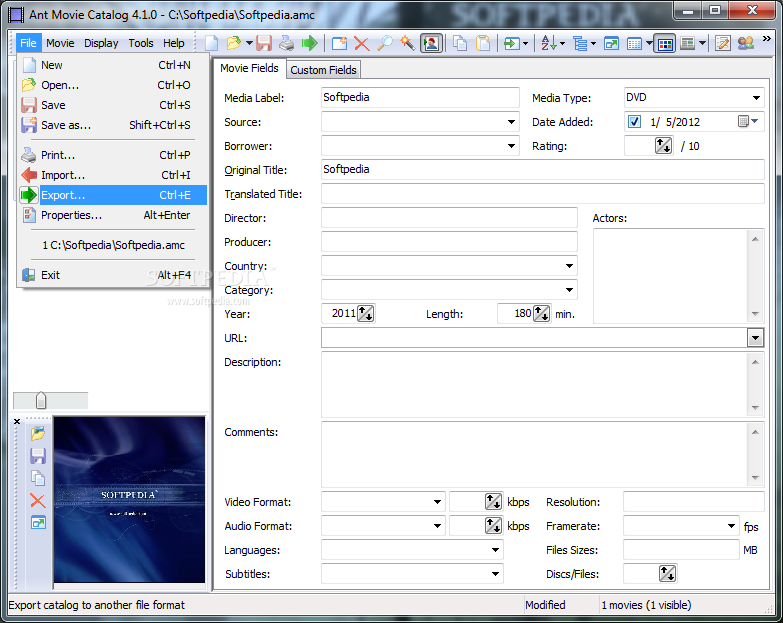Open the Date Added calendar dropdown
Screen dimensions: 783x623
tap(749, 121)
